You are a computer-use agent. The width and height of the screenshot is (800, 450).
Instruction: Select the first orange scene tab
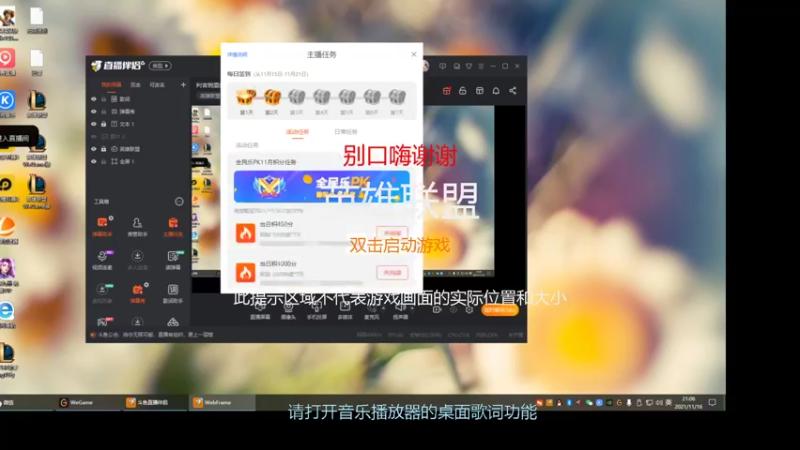coord(111,85)
